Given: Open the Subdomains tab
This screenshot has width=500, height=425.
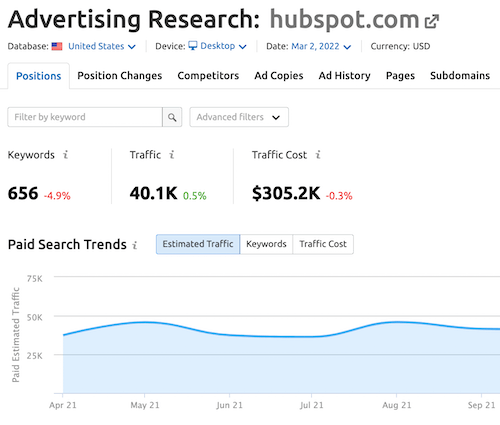Looking at the screenshot, I should [460, 76].
